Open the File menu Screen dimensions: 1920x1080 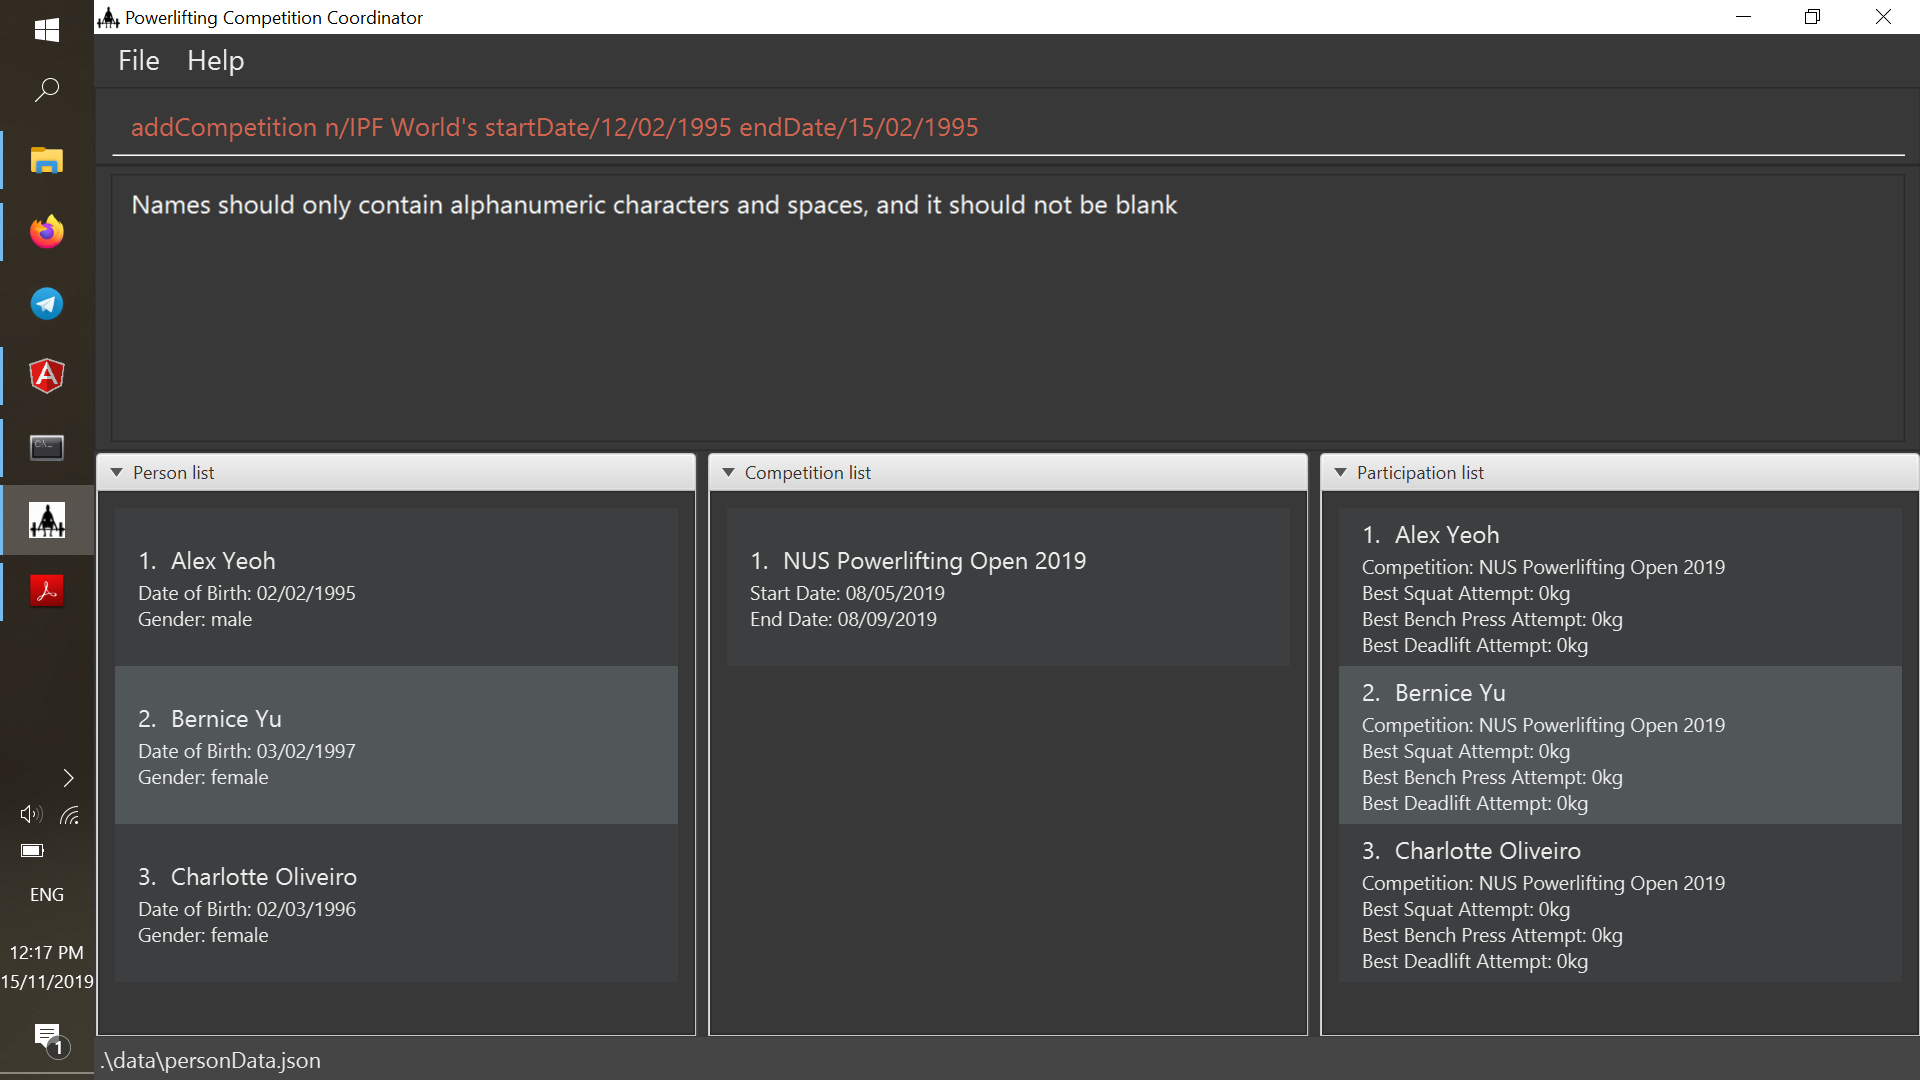pyautogui.click(x=138, y=61)
